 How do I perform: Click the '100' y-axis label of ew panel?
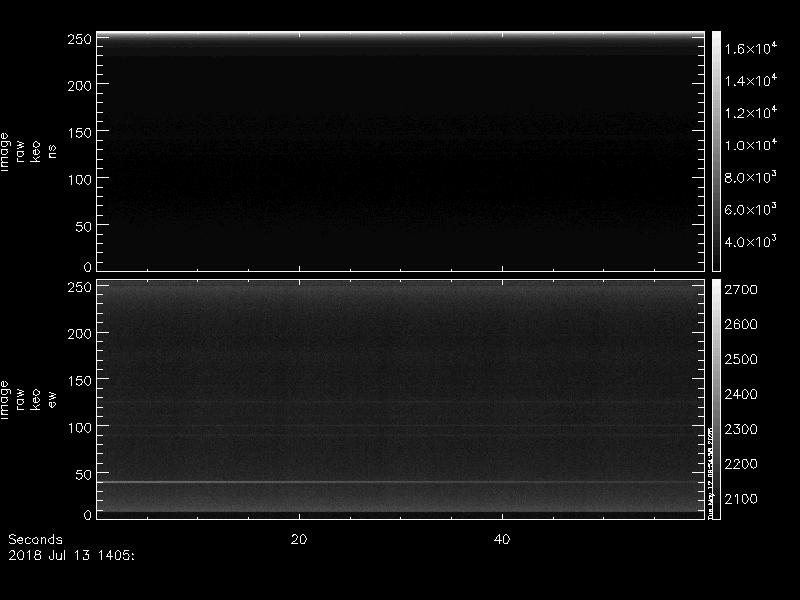(x=80, y=428)
